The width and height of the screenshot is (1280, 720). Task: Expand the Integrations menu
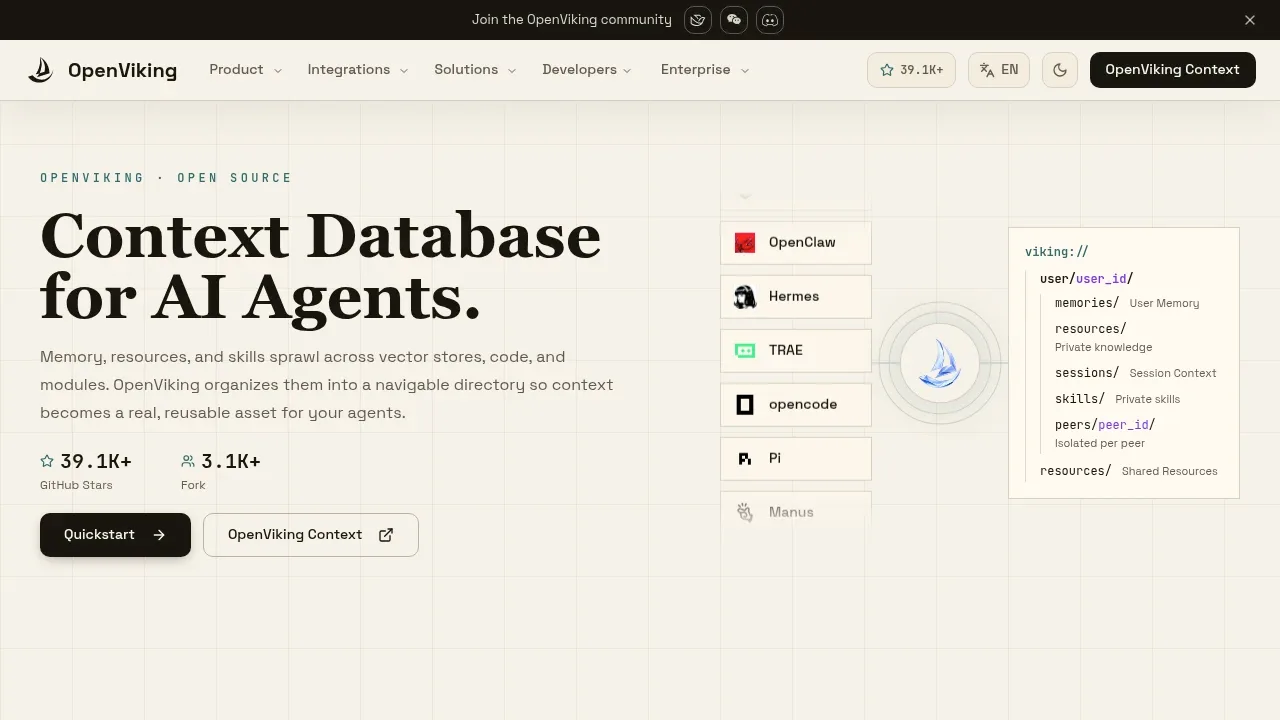point(358,70)
